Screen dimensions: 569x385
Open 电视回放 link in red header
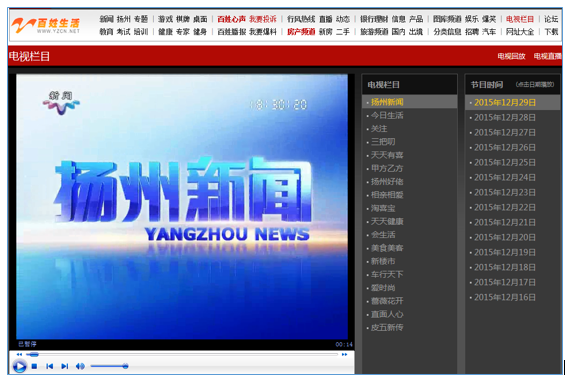(x=511, y=56)
